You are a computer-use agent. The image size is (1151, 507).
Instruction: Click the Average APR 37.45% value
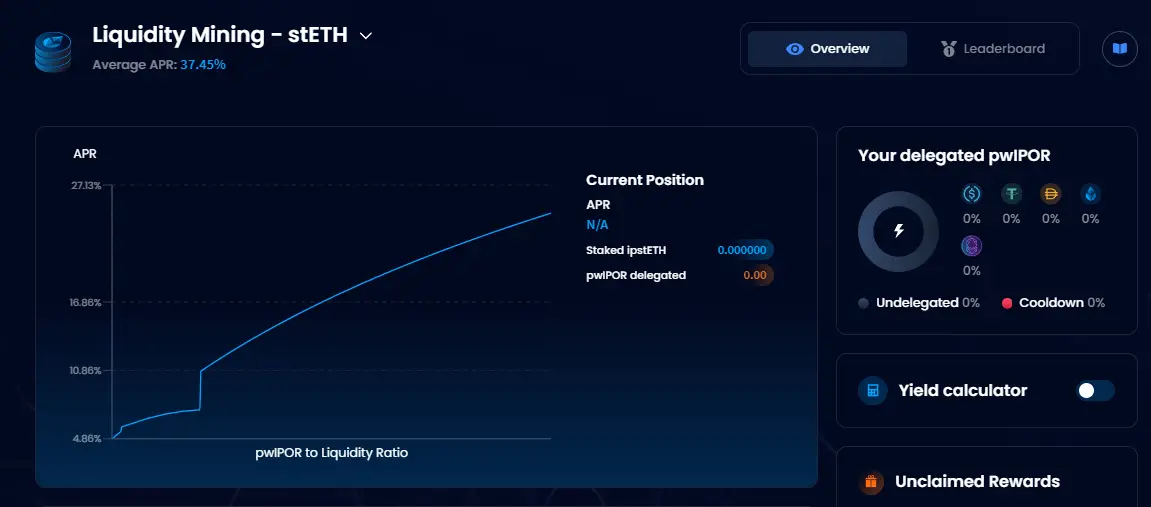(203, 65)
